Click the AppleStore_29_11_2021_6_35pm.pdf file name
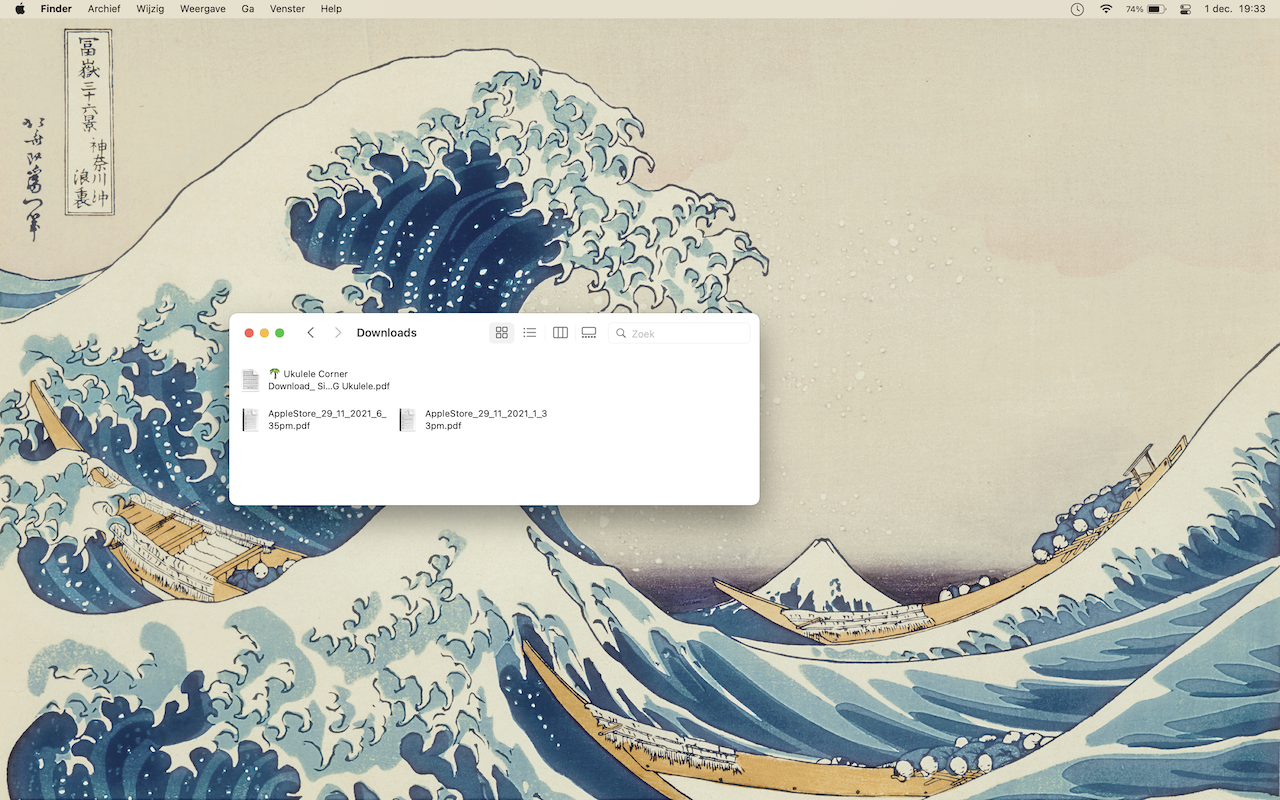 [x=327, y=419]
